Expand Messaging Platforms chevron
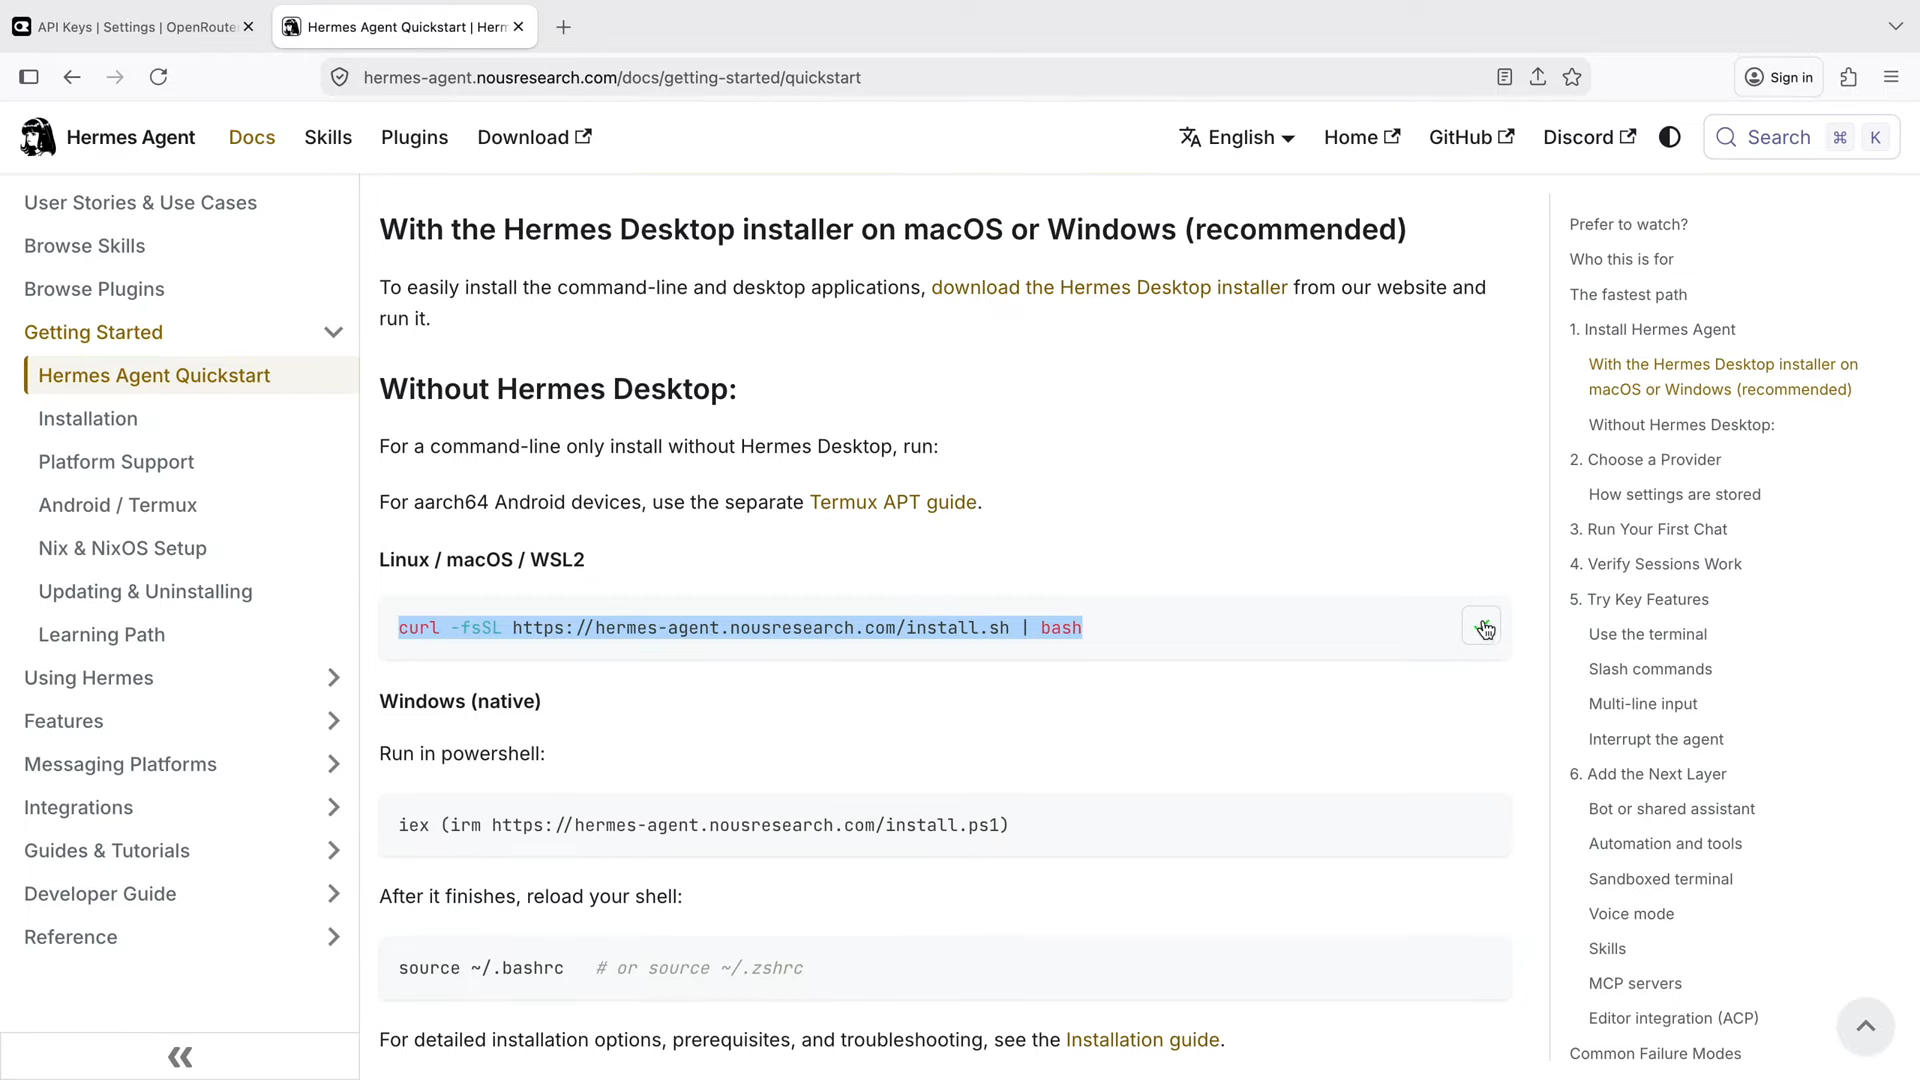The height and width of the screenshot is (1080, 1920). [334, 764]
